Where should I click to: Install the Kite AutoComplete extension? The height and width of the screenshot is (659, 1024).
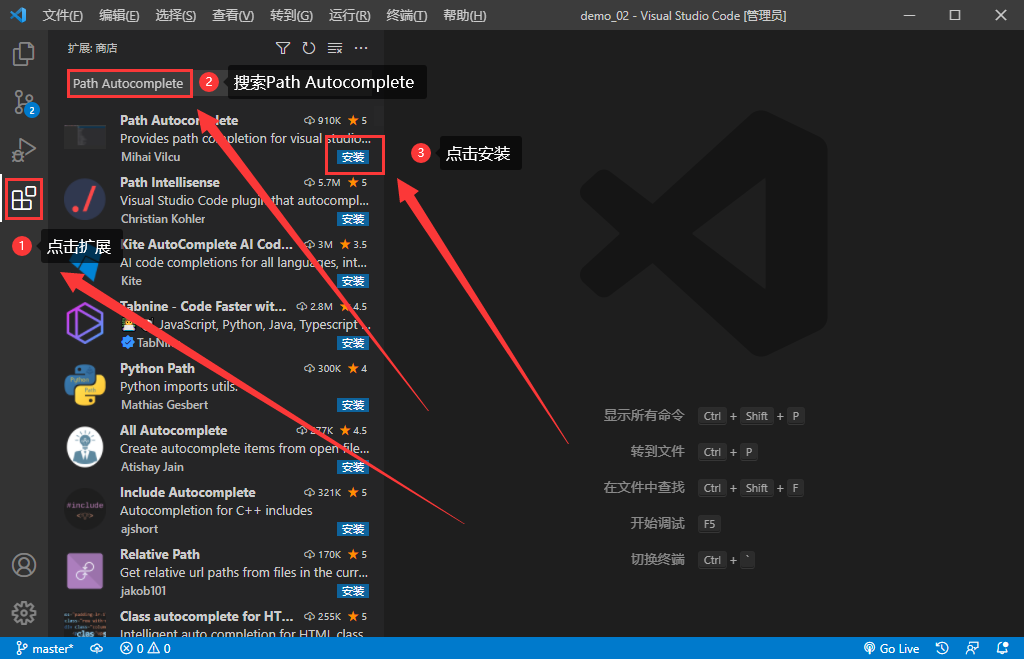[353, 281]
